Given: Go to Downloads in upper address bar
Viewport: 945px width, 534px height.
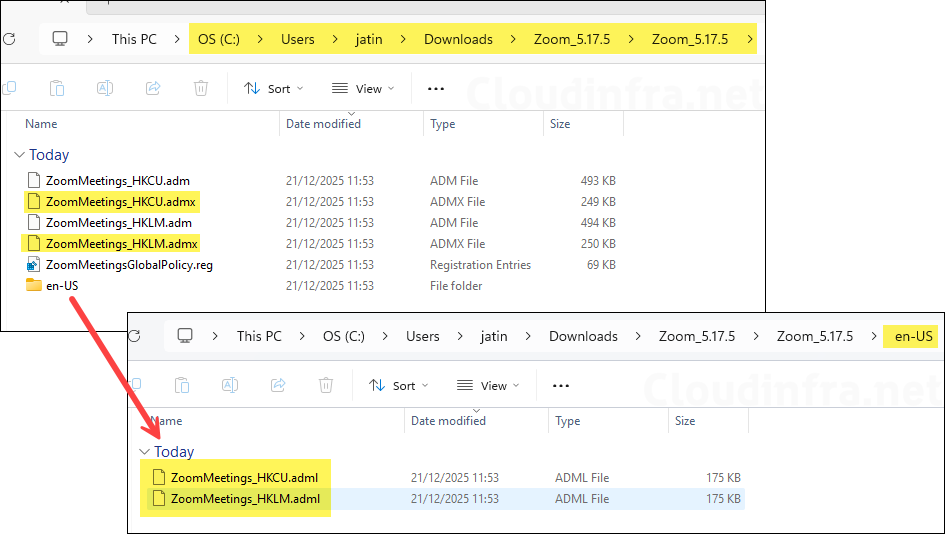Looking at the screenshot, I should [x=458, y=39].
